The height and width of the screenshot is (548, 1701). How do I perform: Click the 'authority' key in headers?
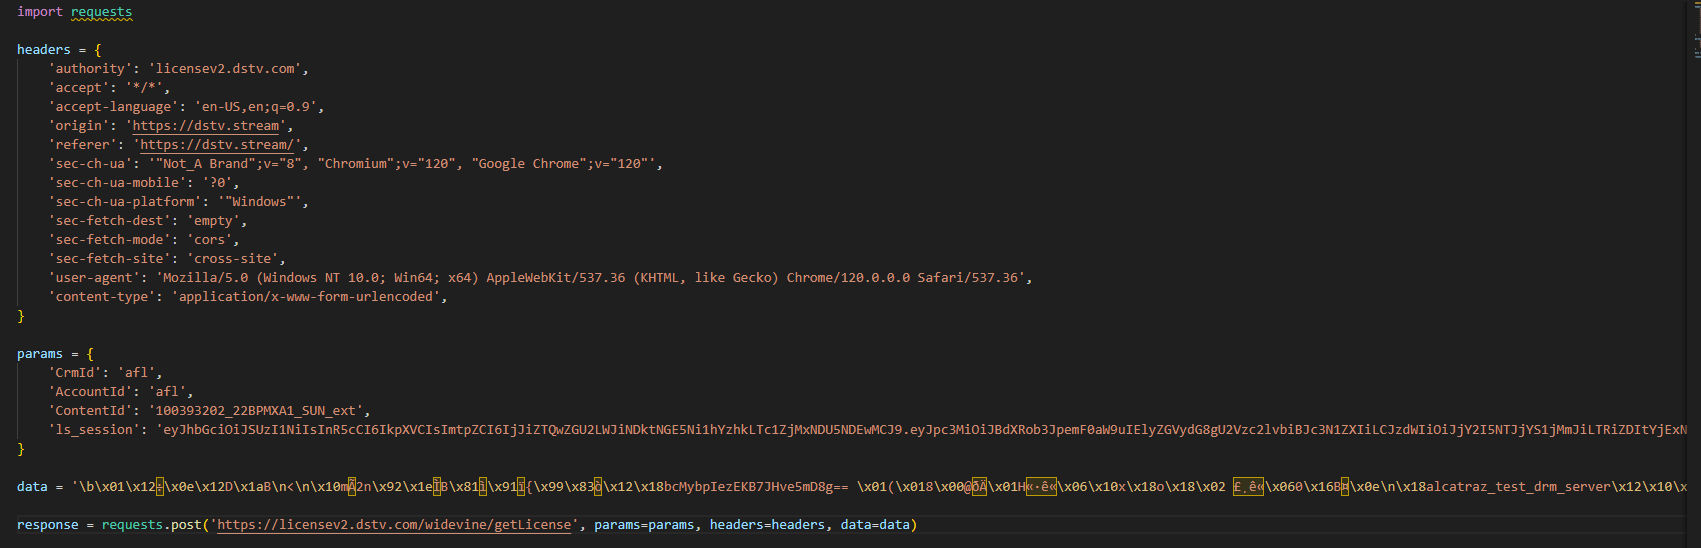click(x=90, y=69)
